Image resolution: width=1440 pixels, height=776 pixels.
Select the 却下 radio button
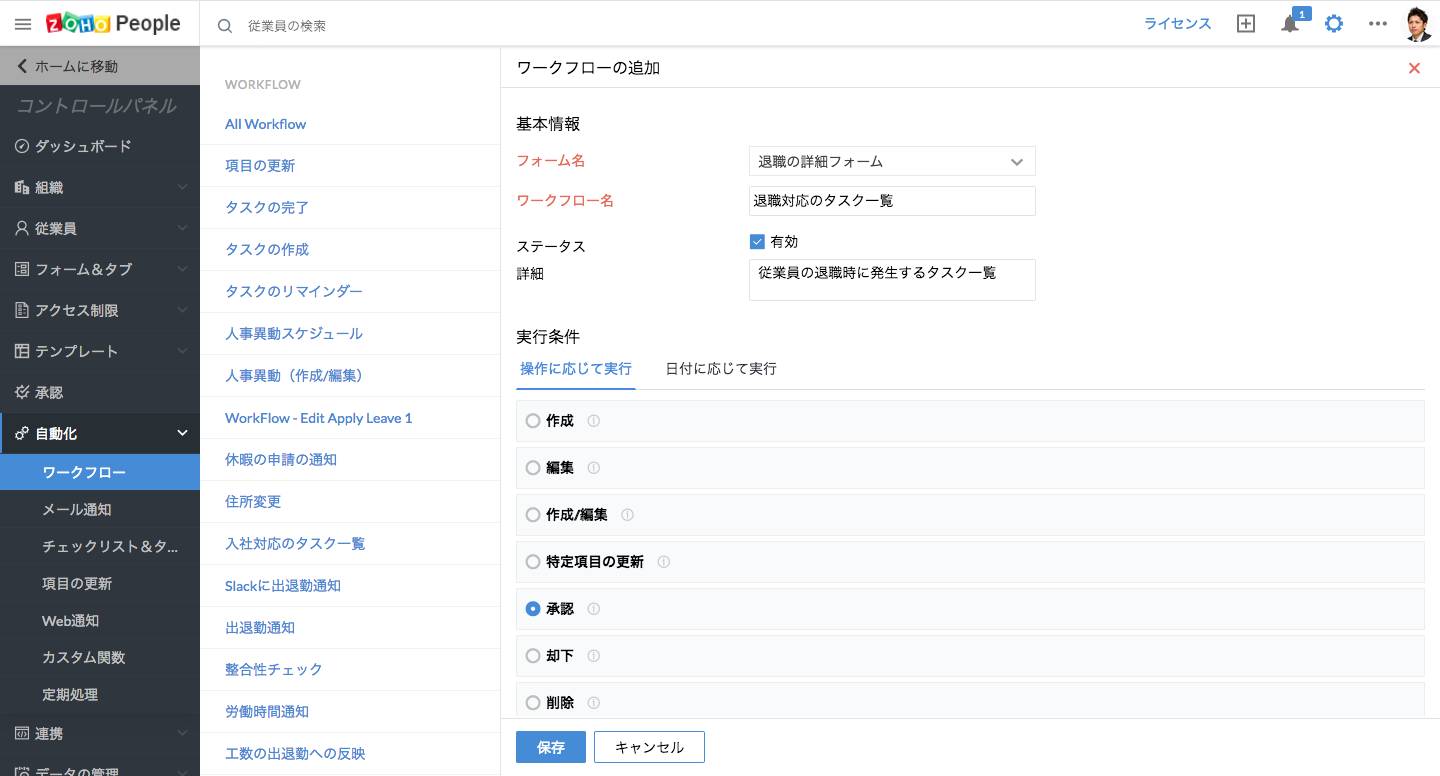pos(533,656)
